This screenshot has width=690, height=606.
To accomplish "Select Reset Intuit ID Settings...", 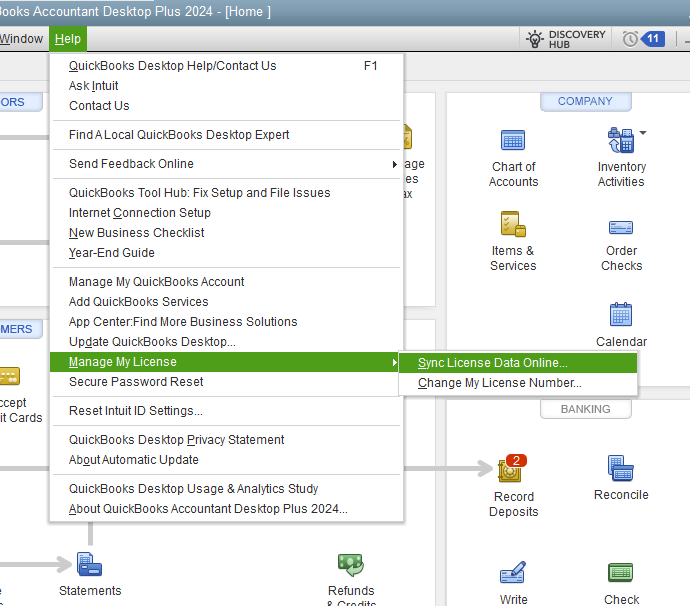I will coord(226,411).
